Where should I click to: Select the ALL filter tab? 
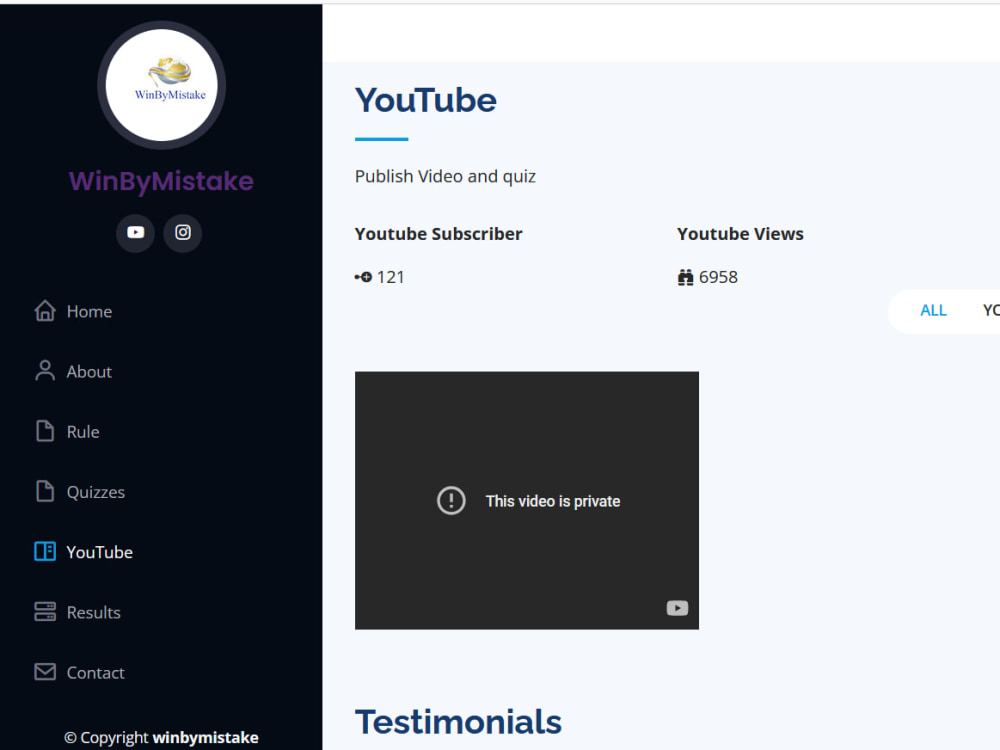coord(933,311)
